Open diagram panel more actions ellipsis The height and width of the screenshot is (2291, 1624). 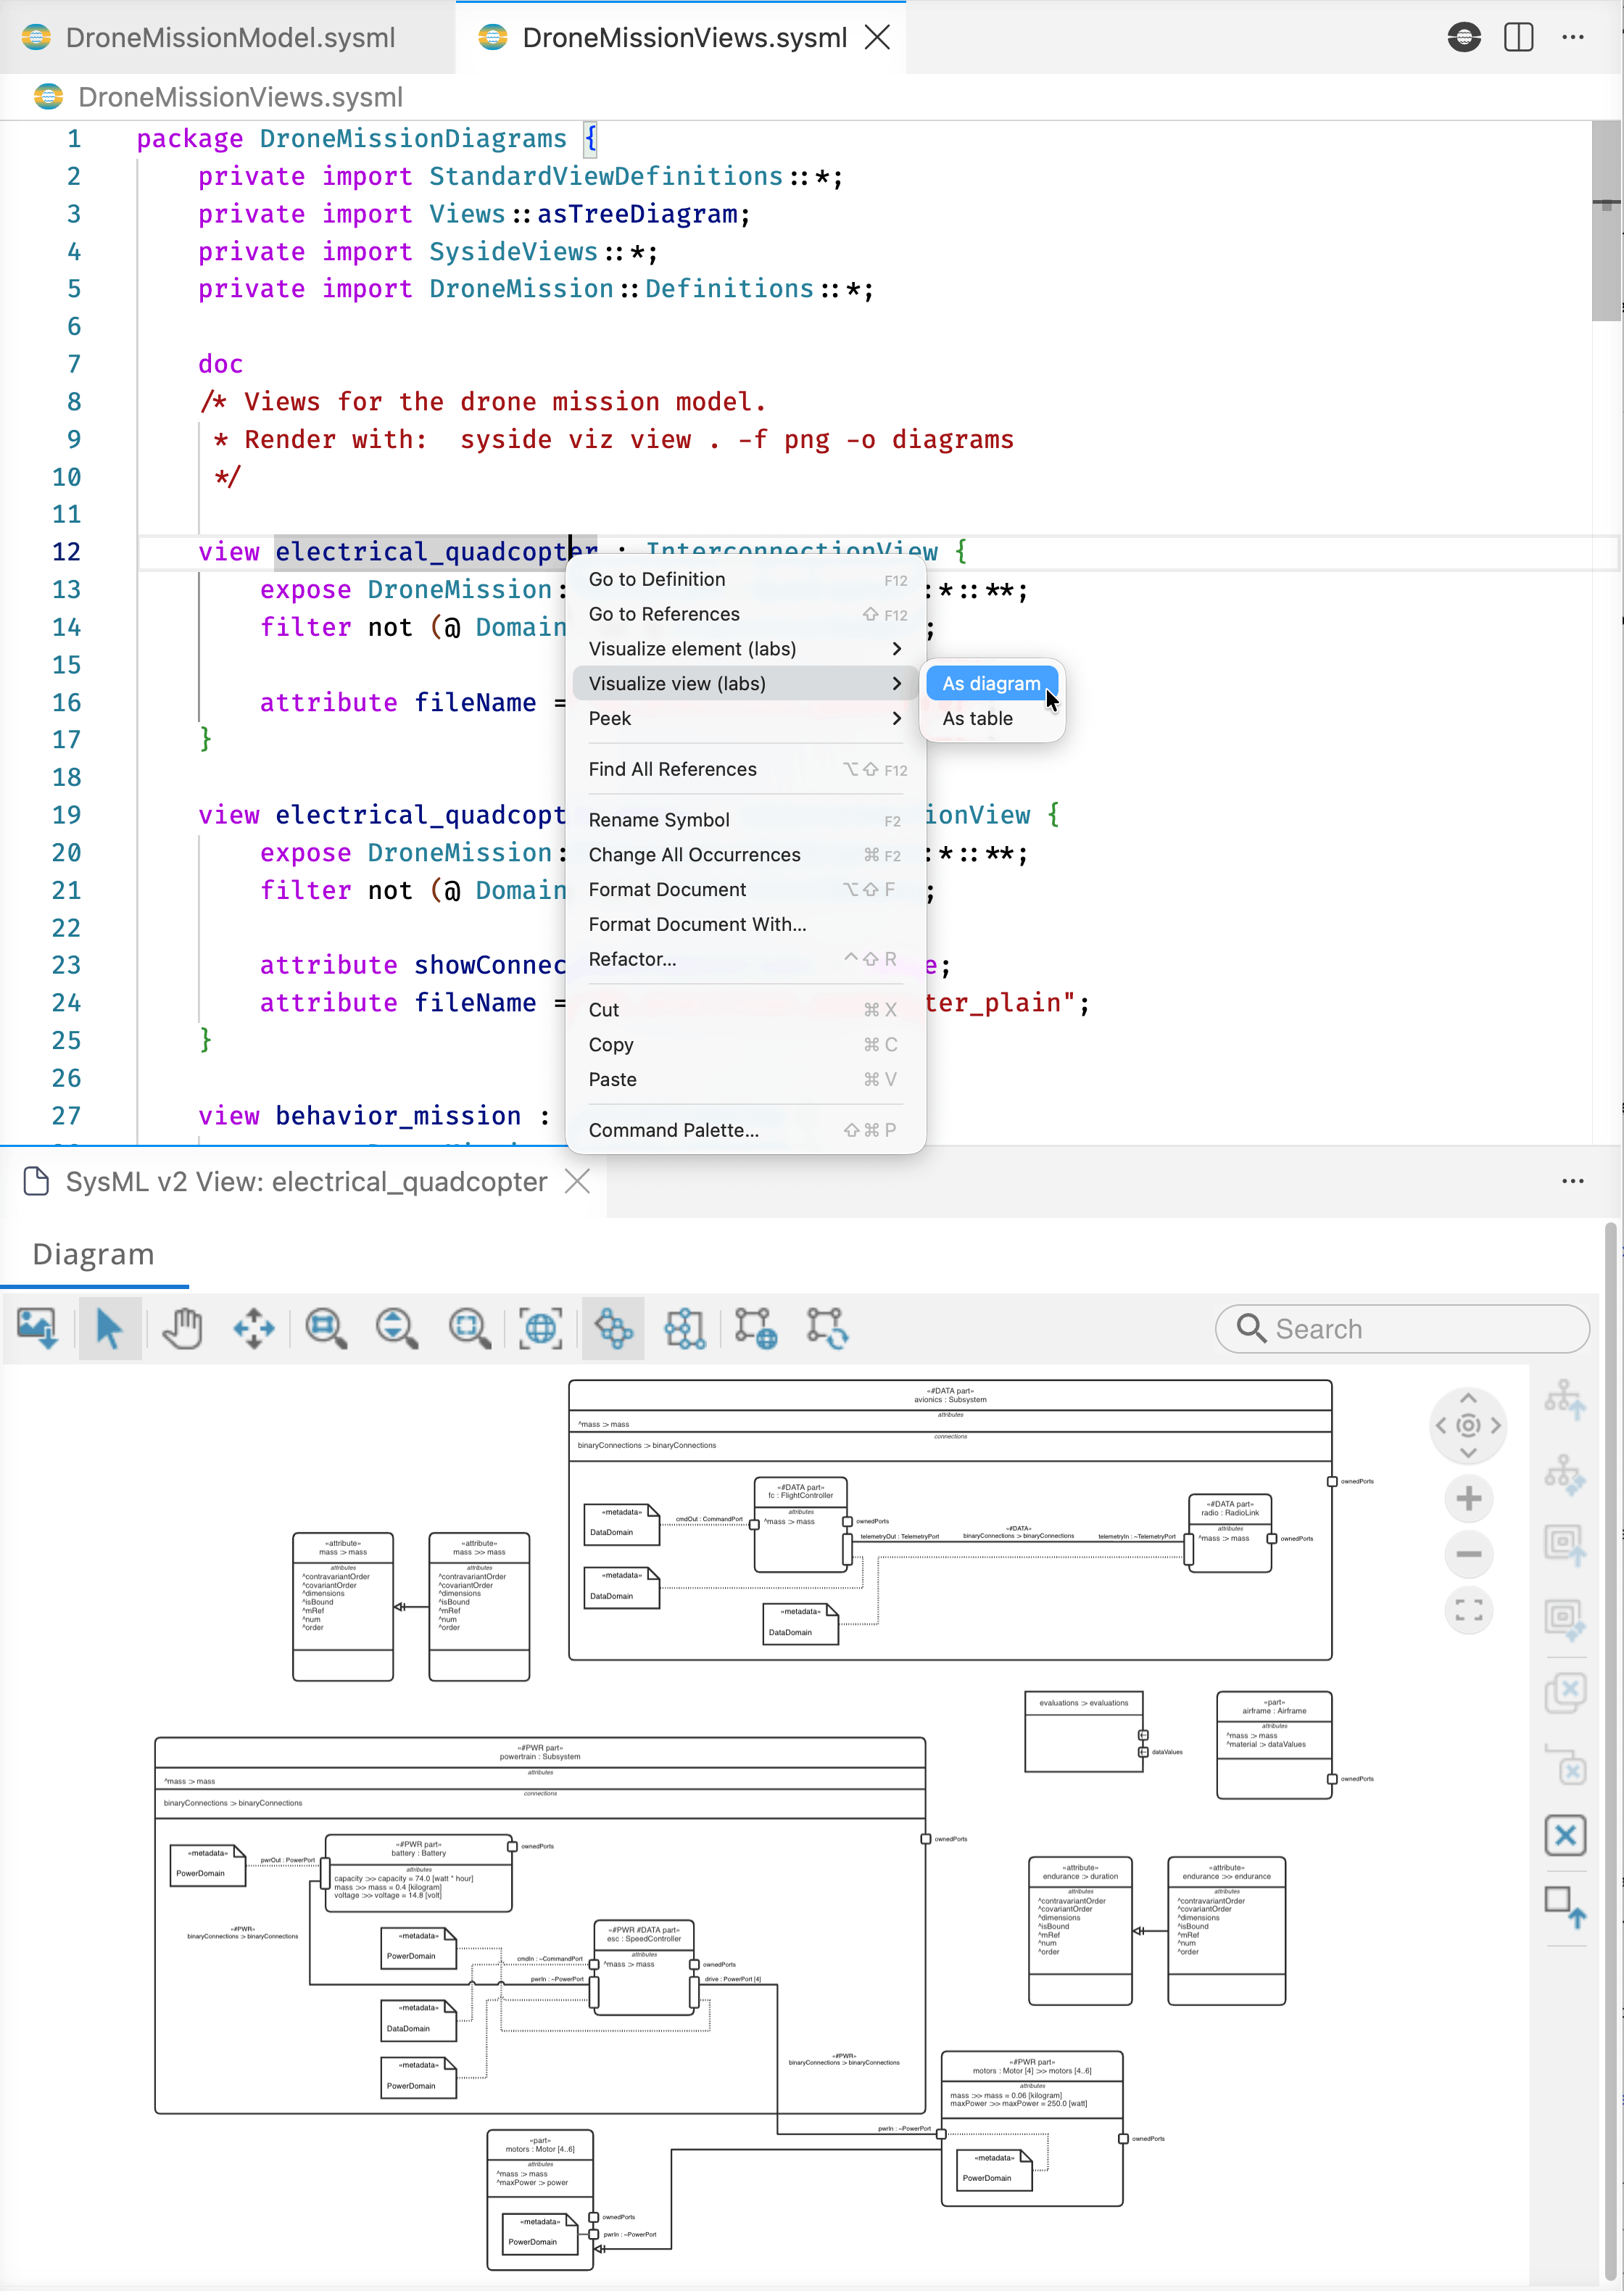[x=1572, y=1181]
